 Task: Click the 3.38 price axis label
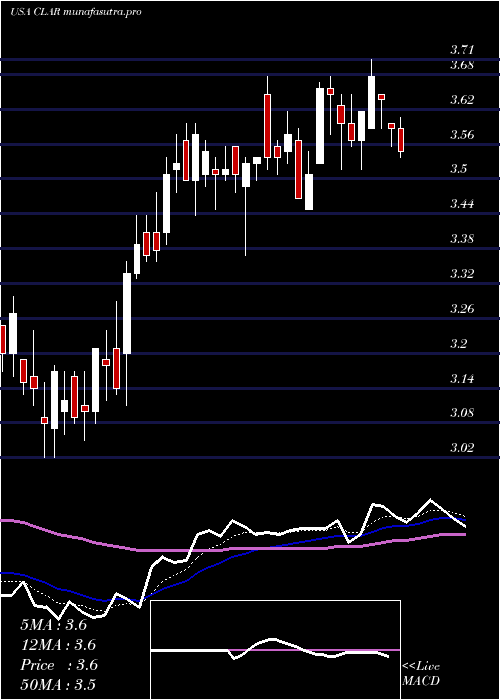(462, 239)
